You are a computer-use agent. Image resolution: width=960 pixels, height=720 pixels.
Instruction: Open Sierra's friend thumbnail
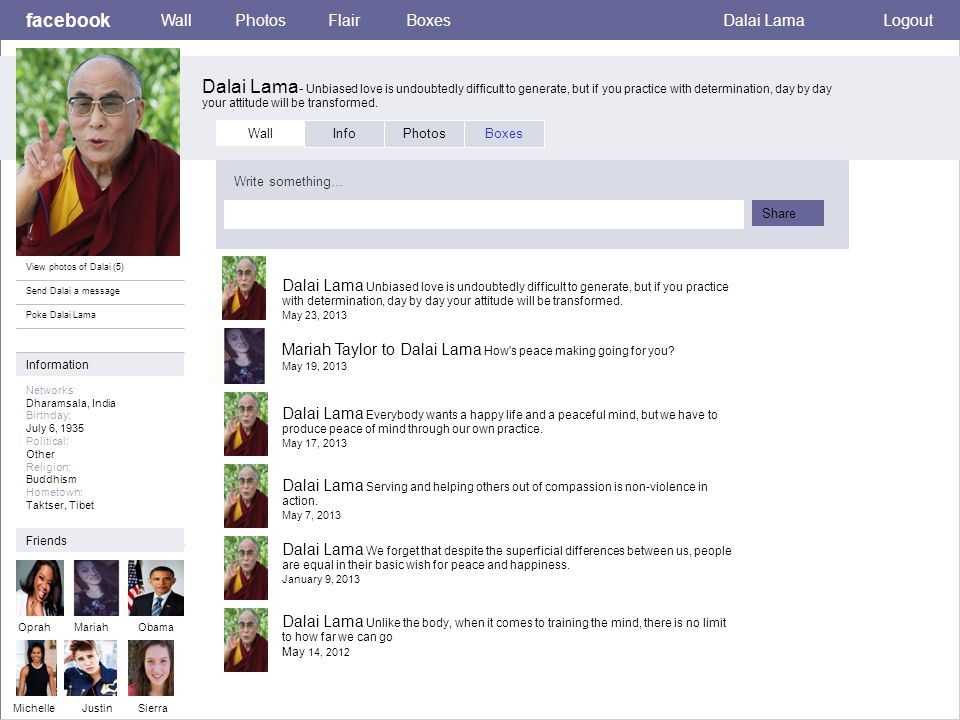coord(151,668)
